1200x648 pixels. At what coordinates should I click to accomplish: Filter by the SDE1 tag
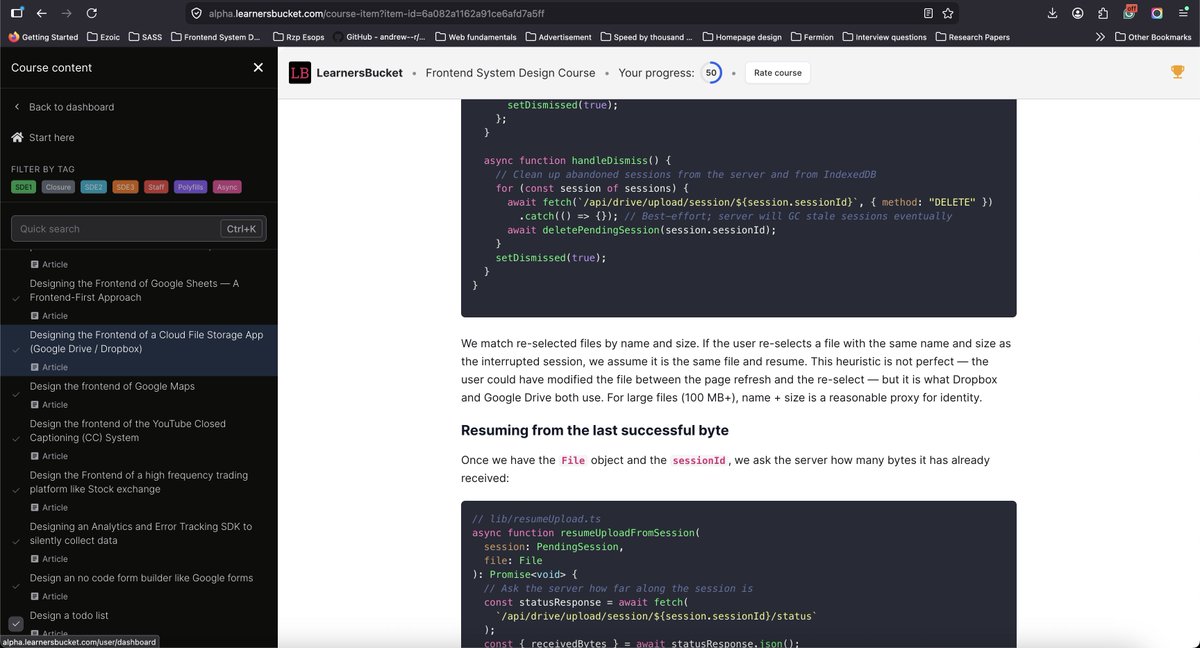click(x=24, y=187)
